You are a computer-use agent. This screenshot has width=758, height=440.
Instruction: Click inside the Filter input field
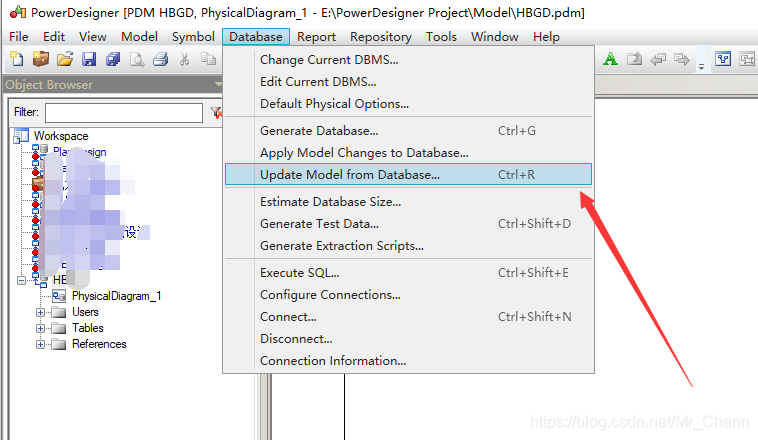pos(124,113)
